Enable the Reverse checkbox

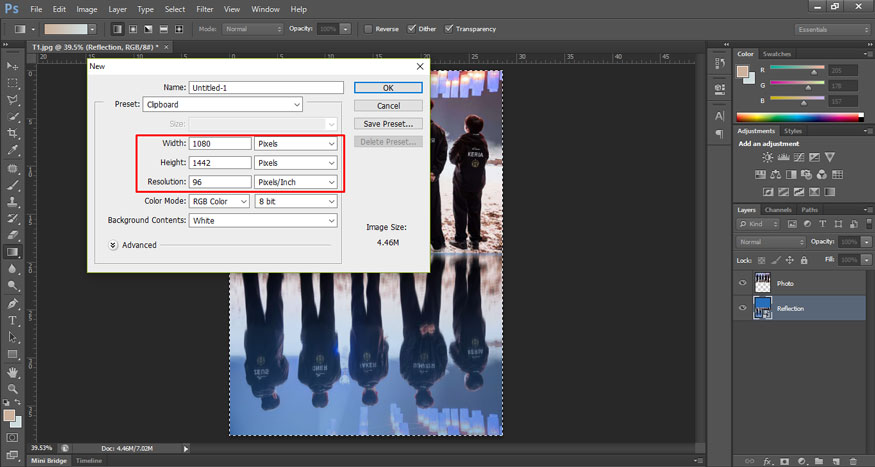370,29
